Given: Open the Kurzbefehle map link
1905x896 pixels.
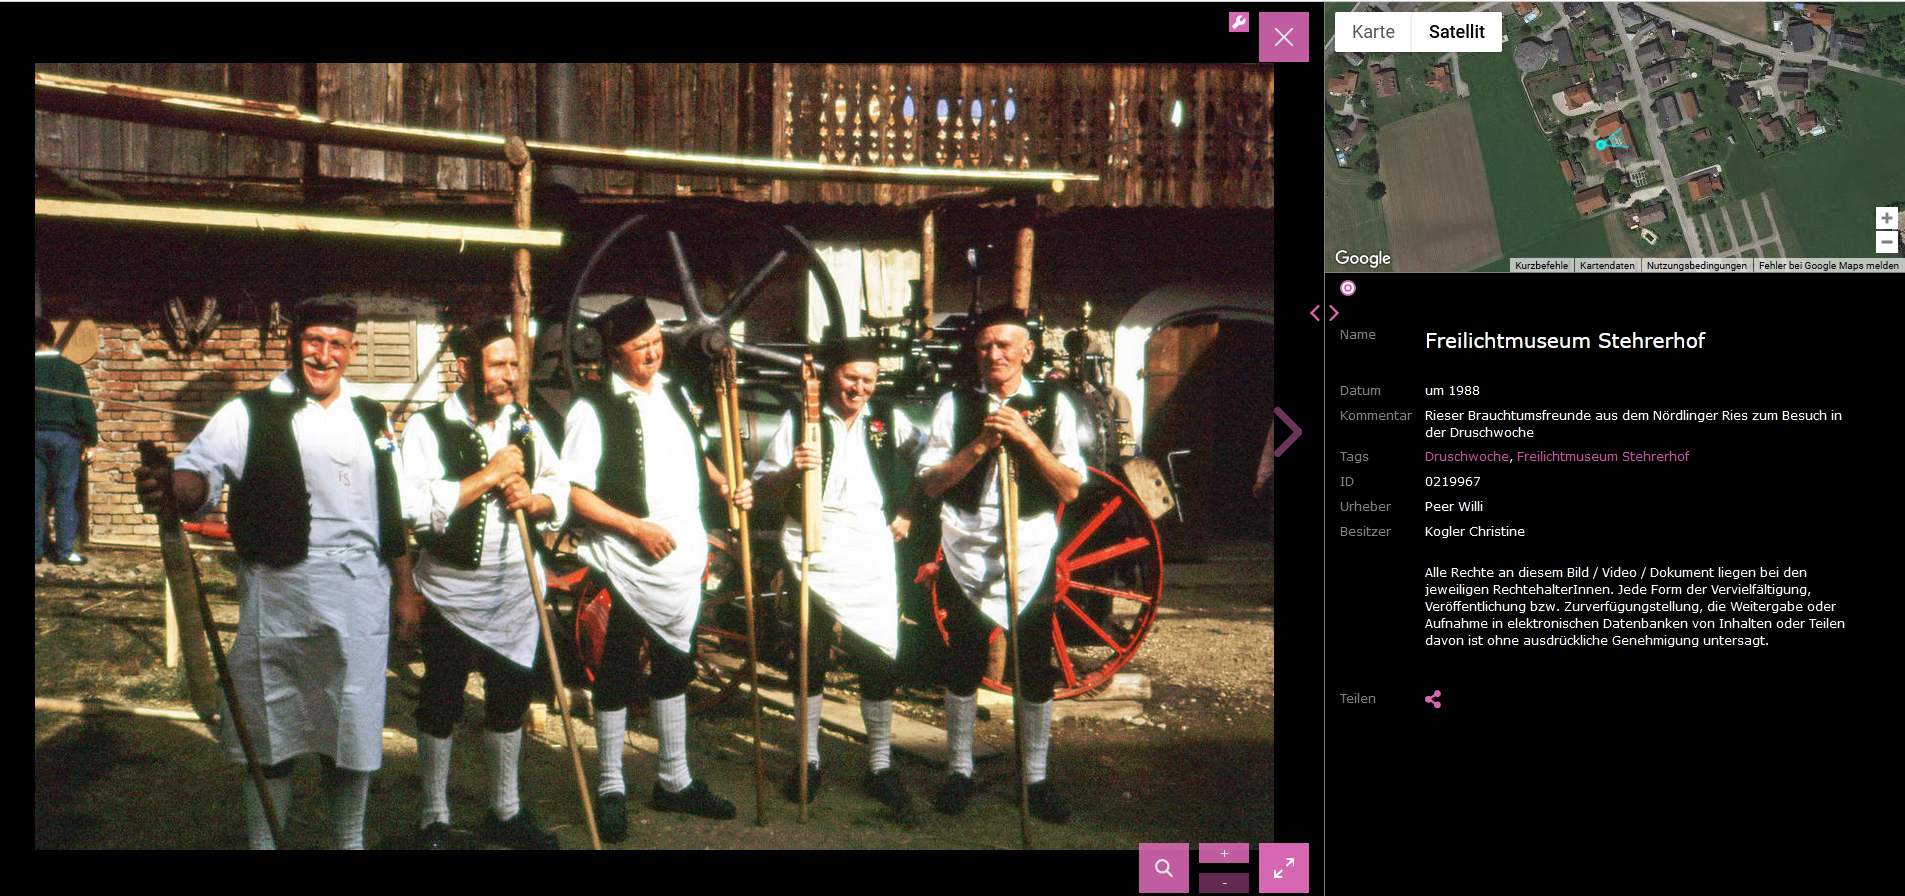Looking at the screenshot, I should pyautogui.click(x=1541, y=266).
